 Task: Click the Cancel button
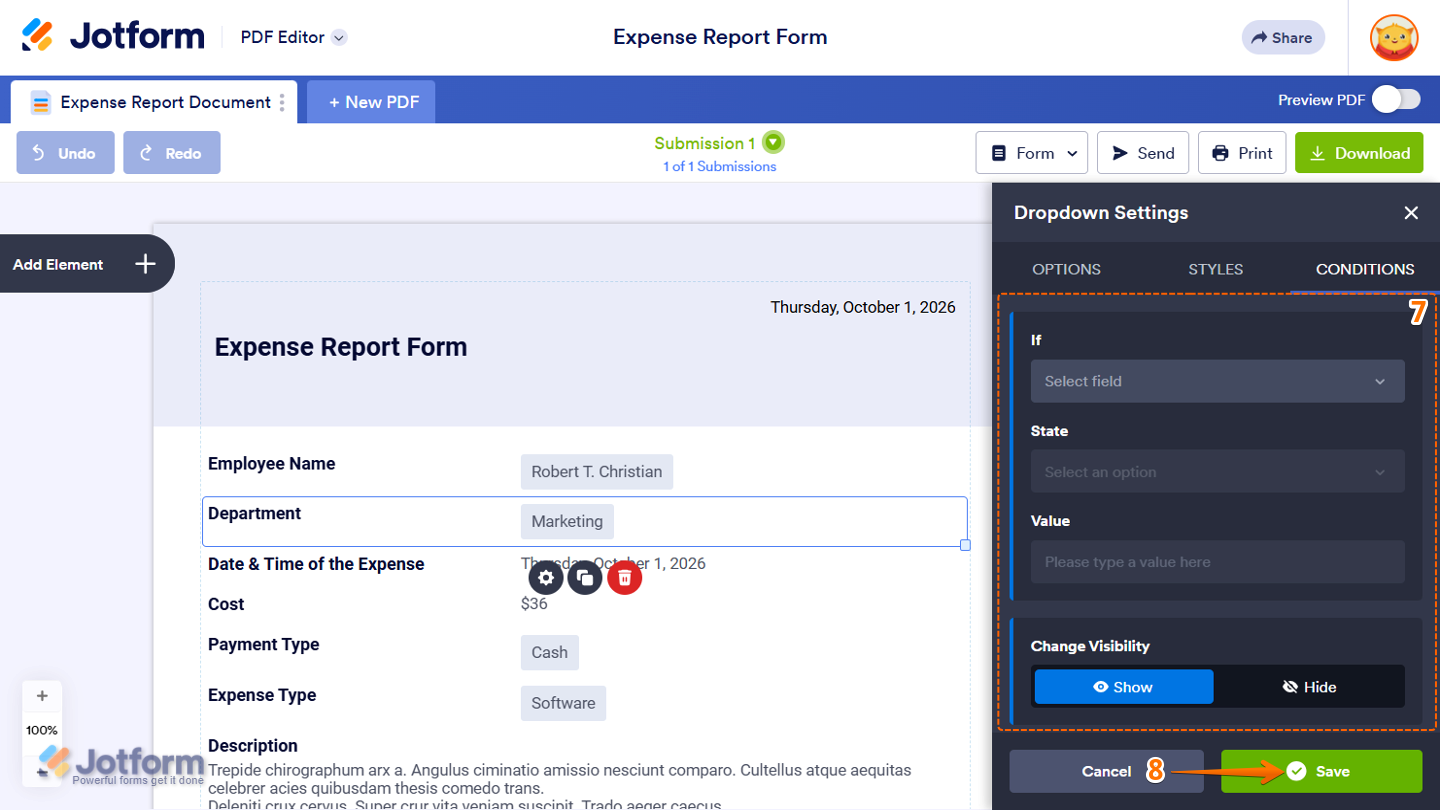[1106, 771]
